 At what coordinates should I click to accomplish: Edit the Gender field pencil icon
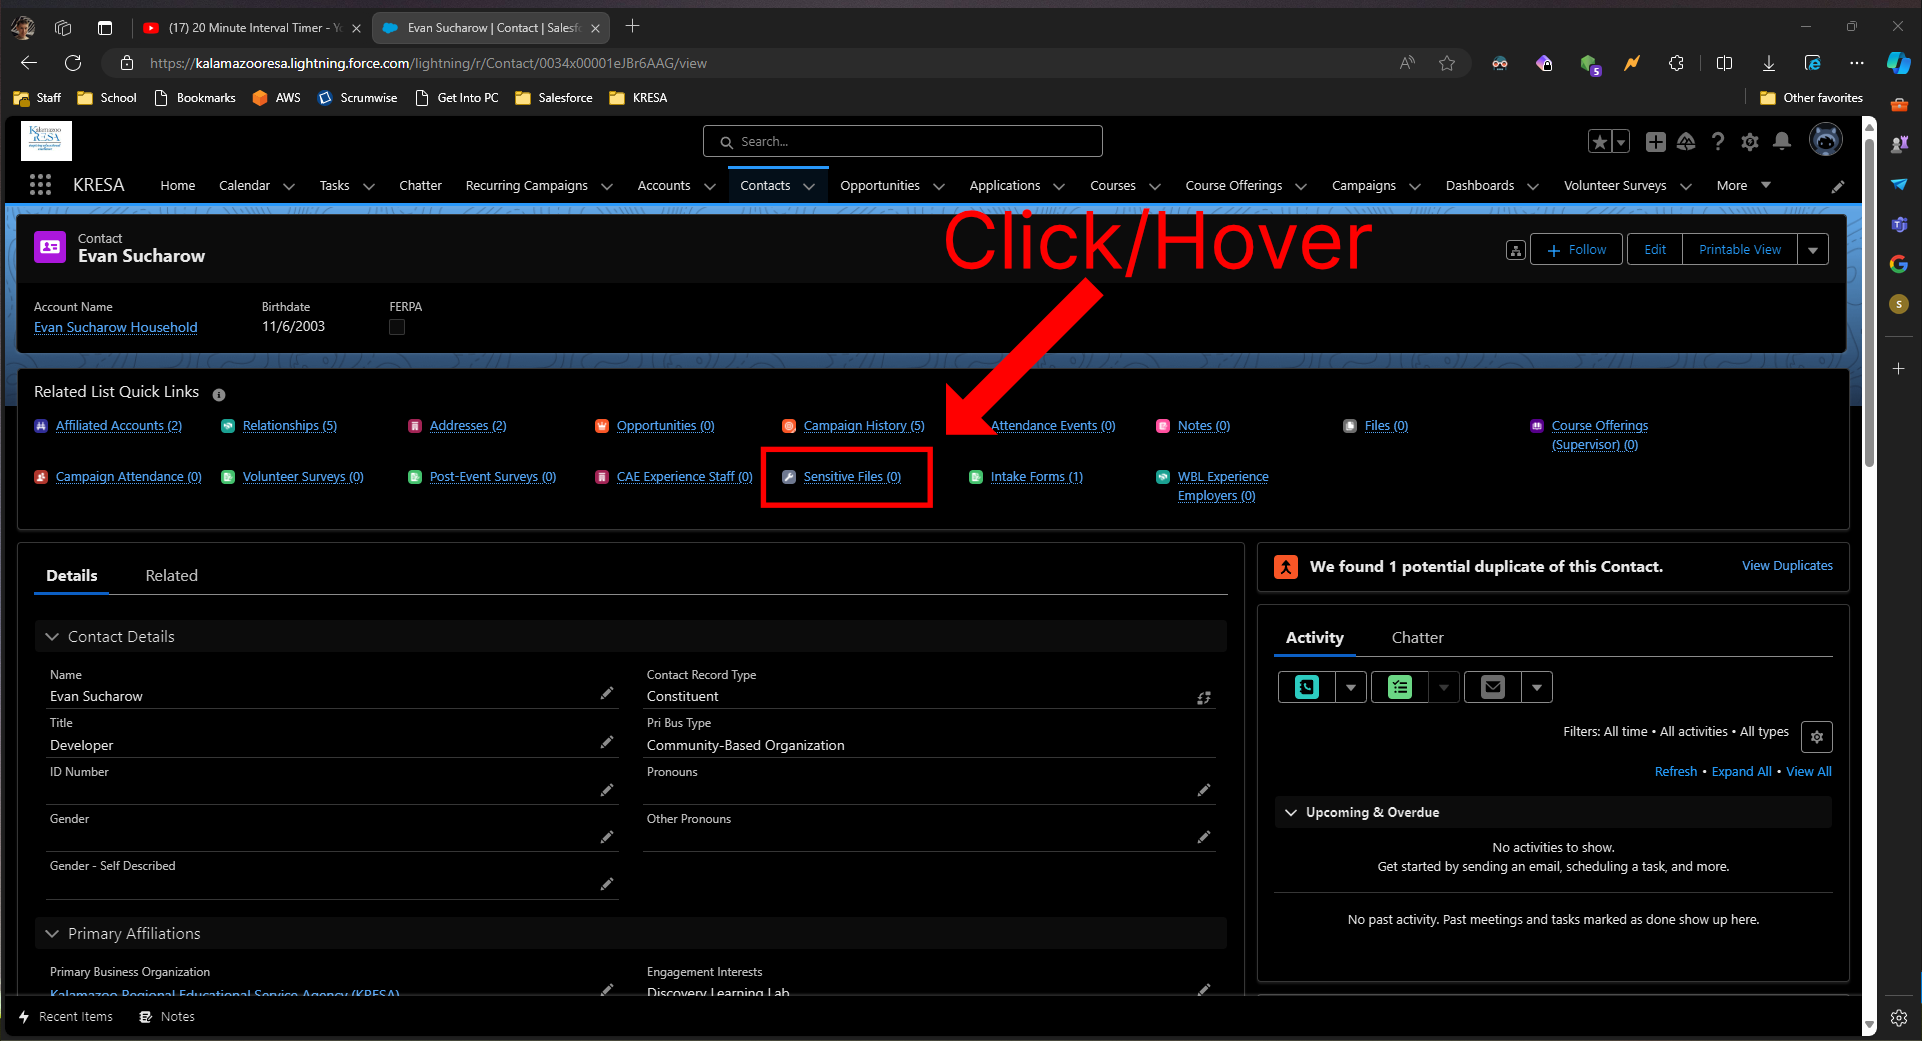coord(607,837)
